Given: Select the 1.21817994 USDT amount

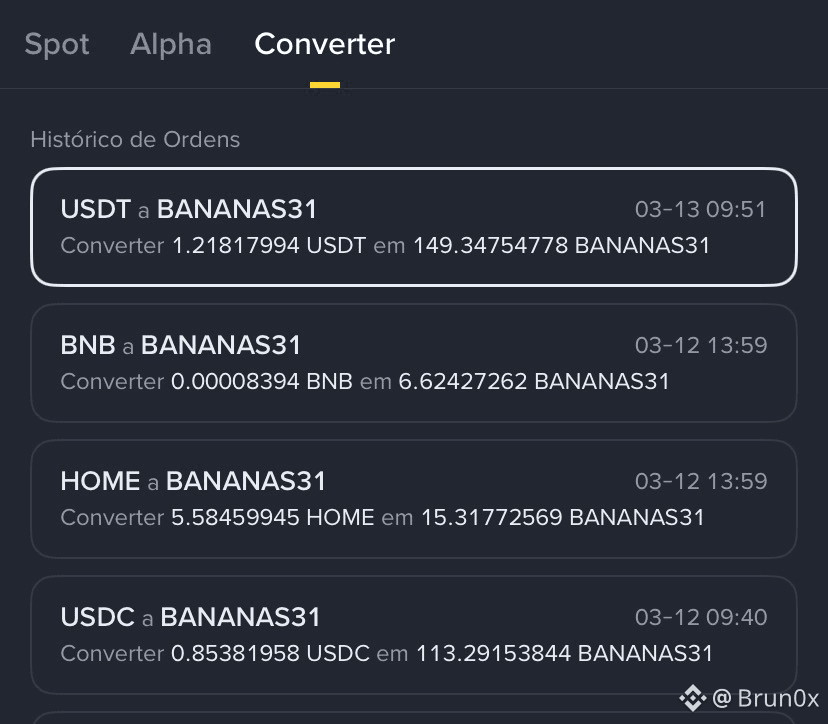Looking at the screenshot, I should coord(269,246).
